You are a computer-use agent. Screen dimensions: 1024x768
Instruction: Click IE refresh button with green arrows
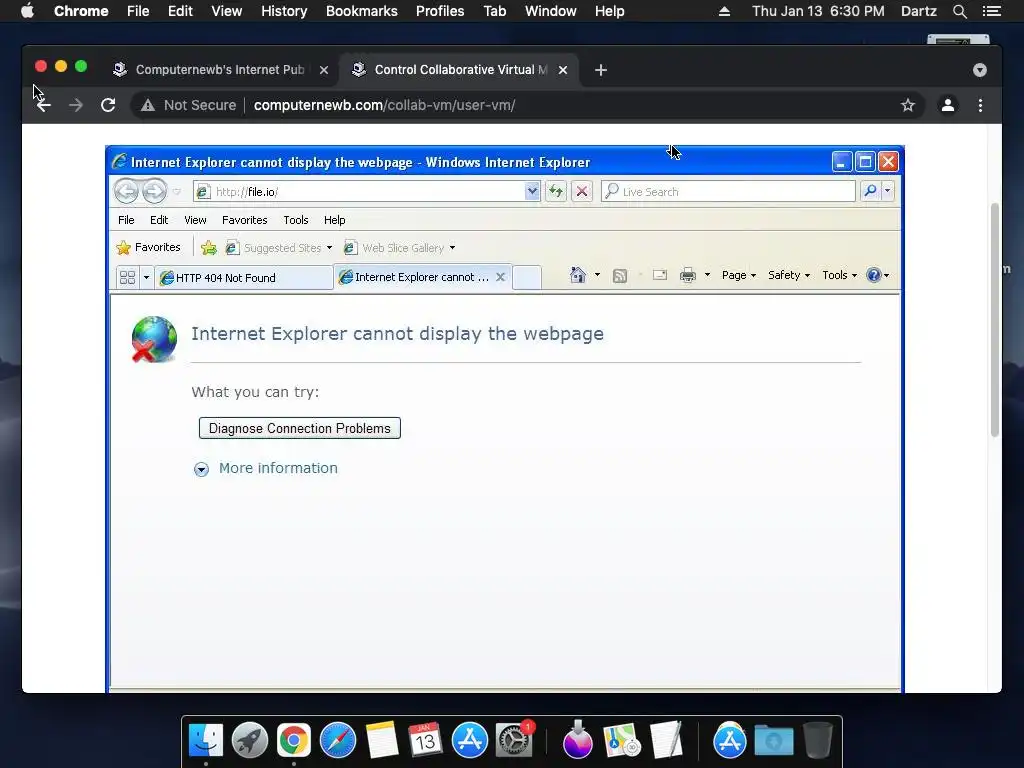[x=556, y=191]
